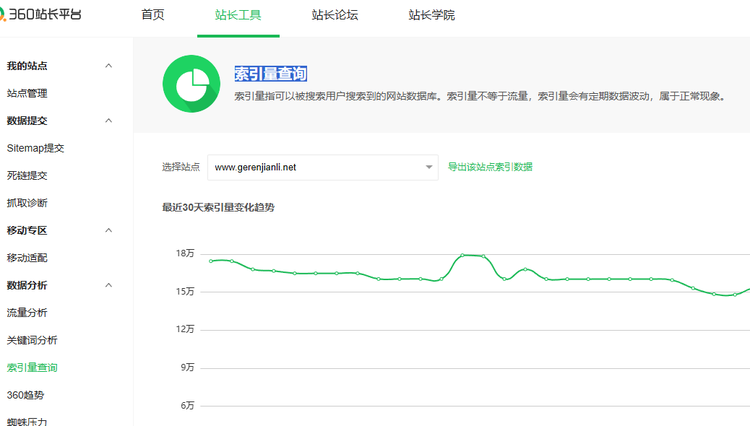Screen dimensions: 750x426
Task: Click 导出该站点索引数据 link
Action: click(490, 167)
